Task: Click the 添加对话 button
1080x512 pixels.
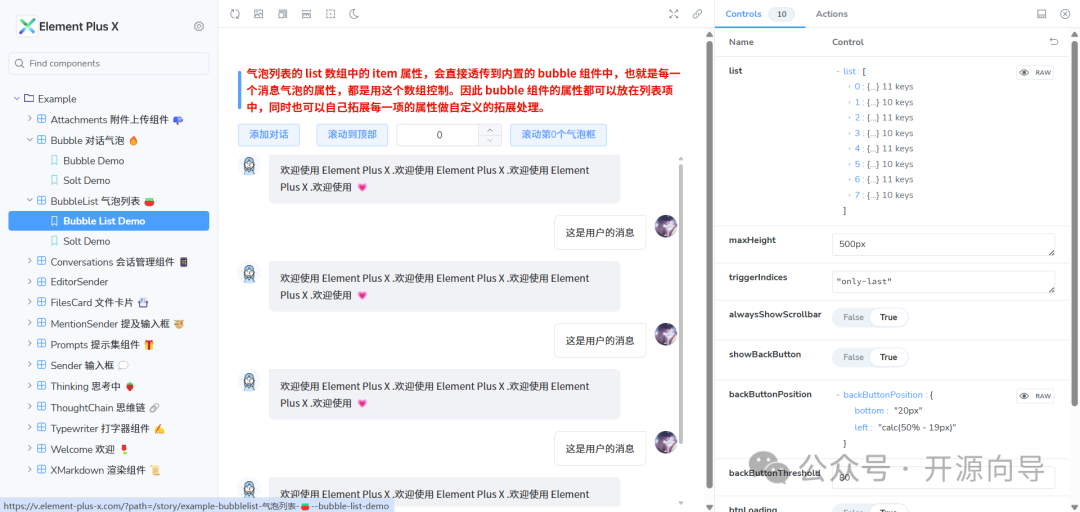Action: coord(269,135)
